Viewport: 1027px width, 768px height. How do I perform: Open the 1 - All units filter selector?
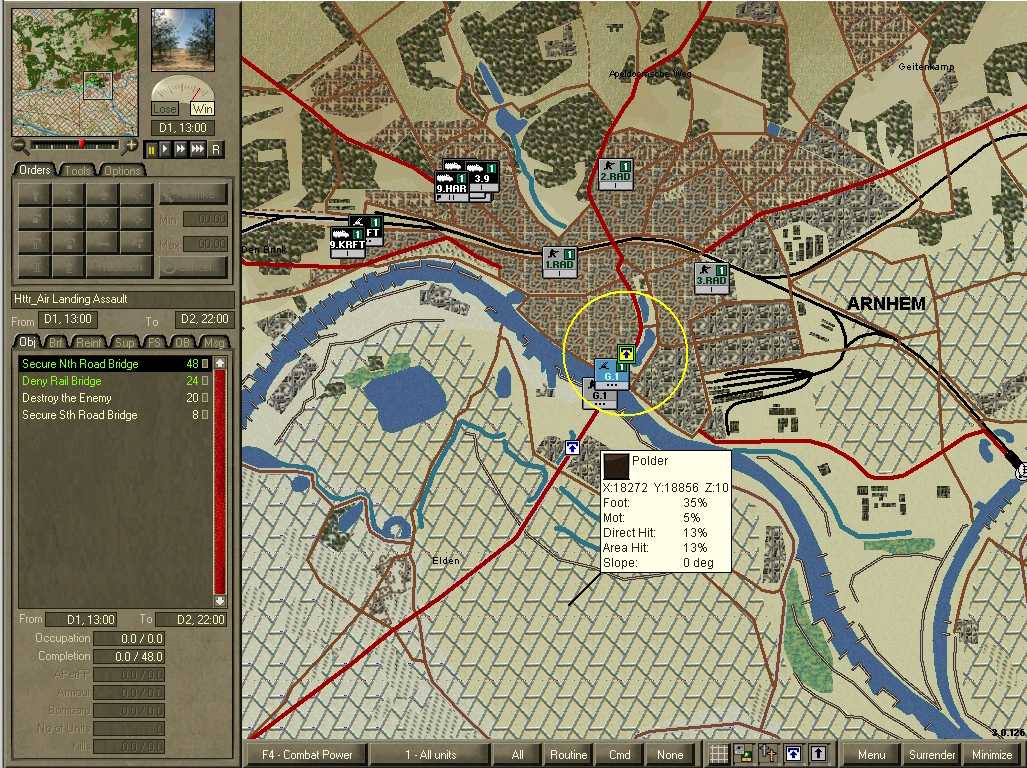coord(430,754)
